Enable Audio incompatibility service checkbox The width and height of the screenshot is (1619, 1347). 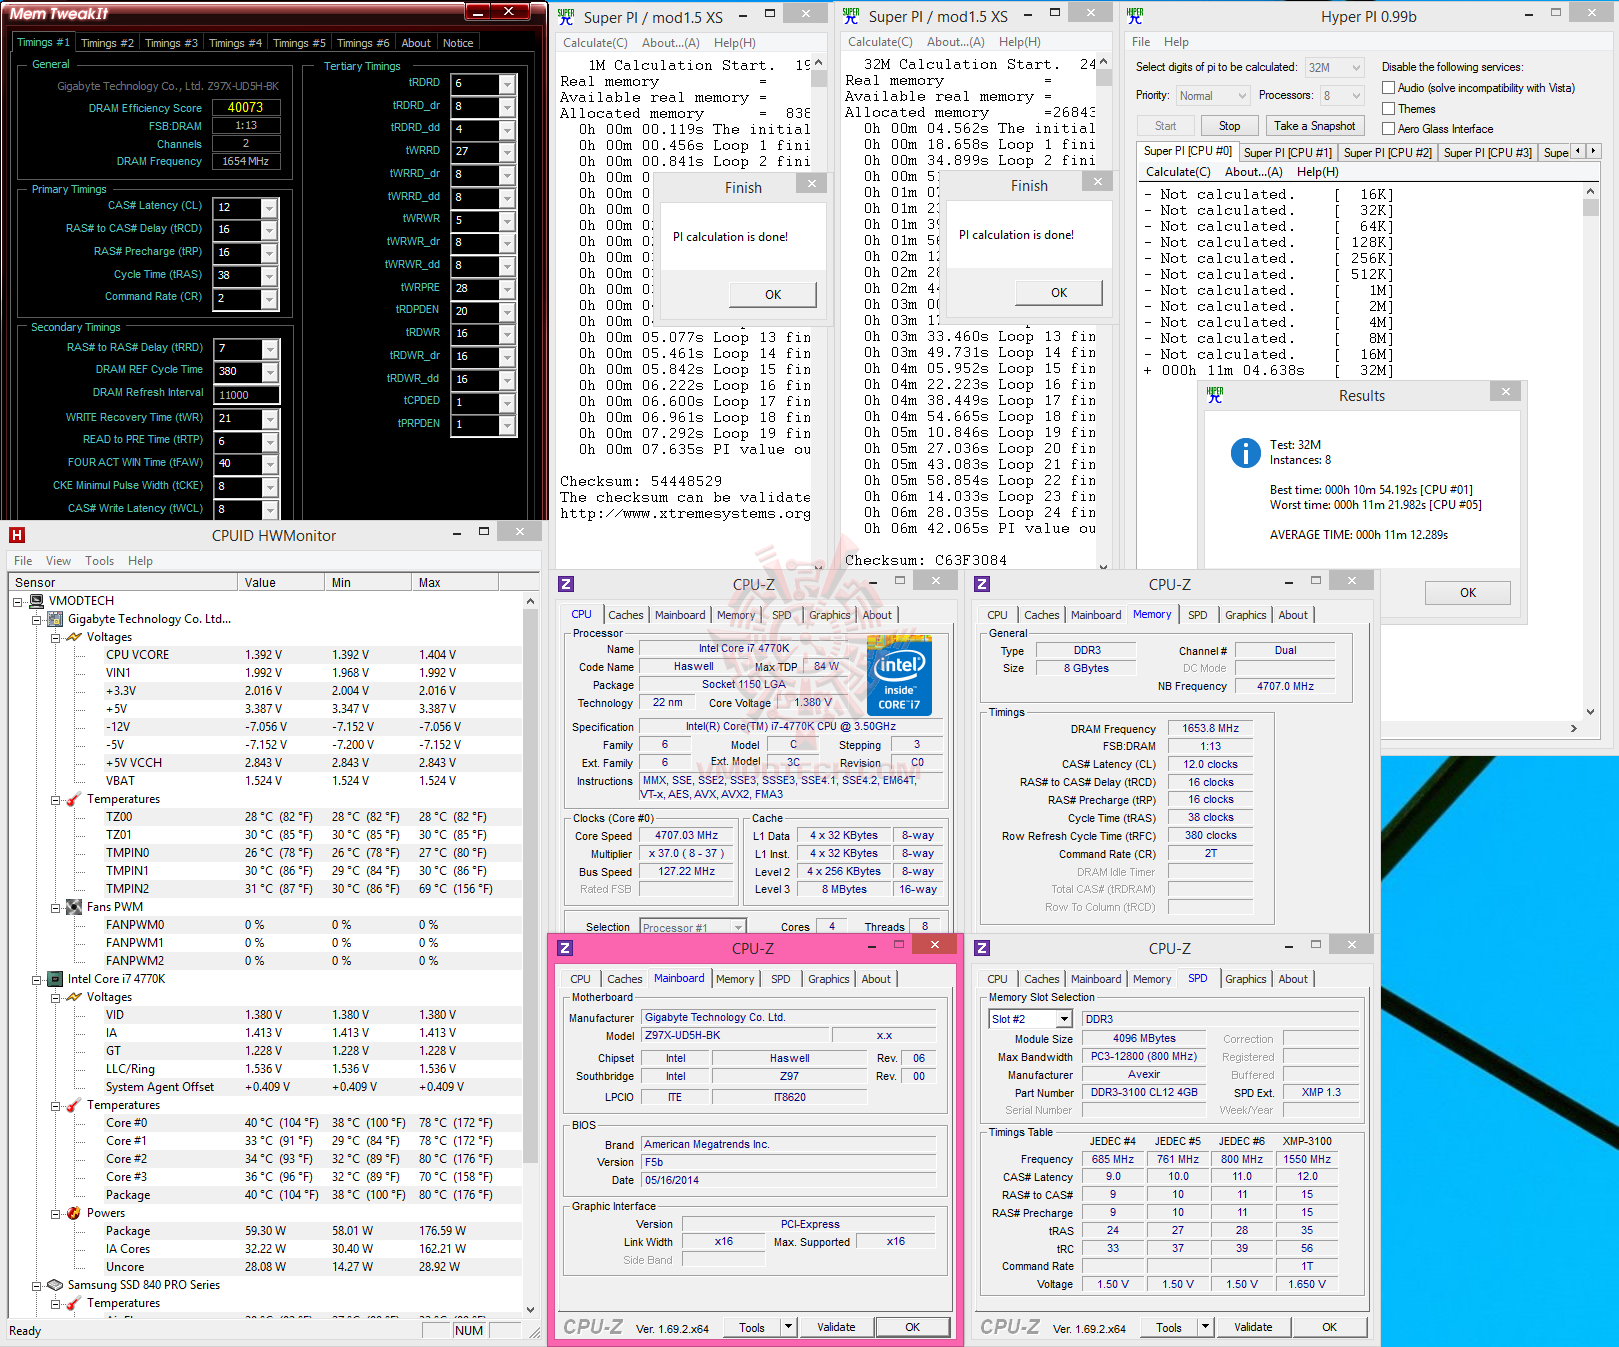pyautogui.click(x=1388, y=88)
